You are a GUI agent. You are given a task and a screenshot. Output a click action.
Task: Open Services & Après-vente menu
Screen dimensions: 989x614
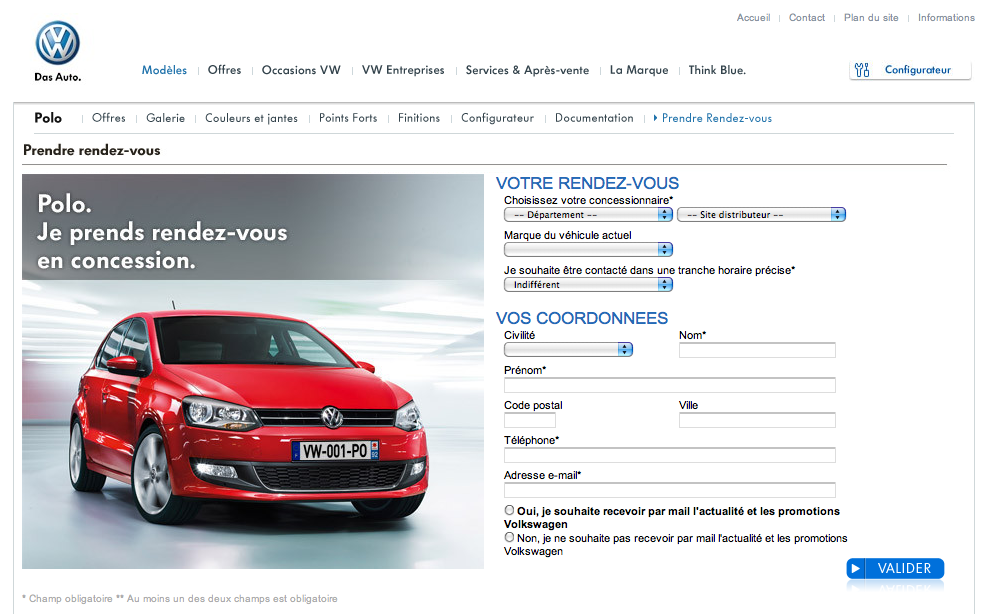coord(527,70)
